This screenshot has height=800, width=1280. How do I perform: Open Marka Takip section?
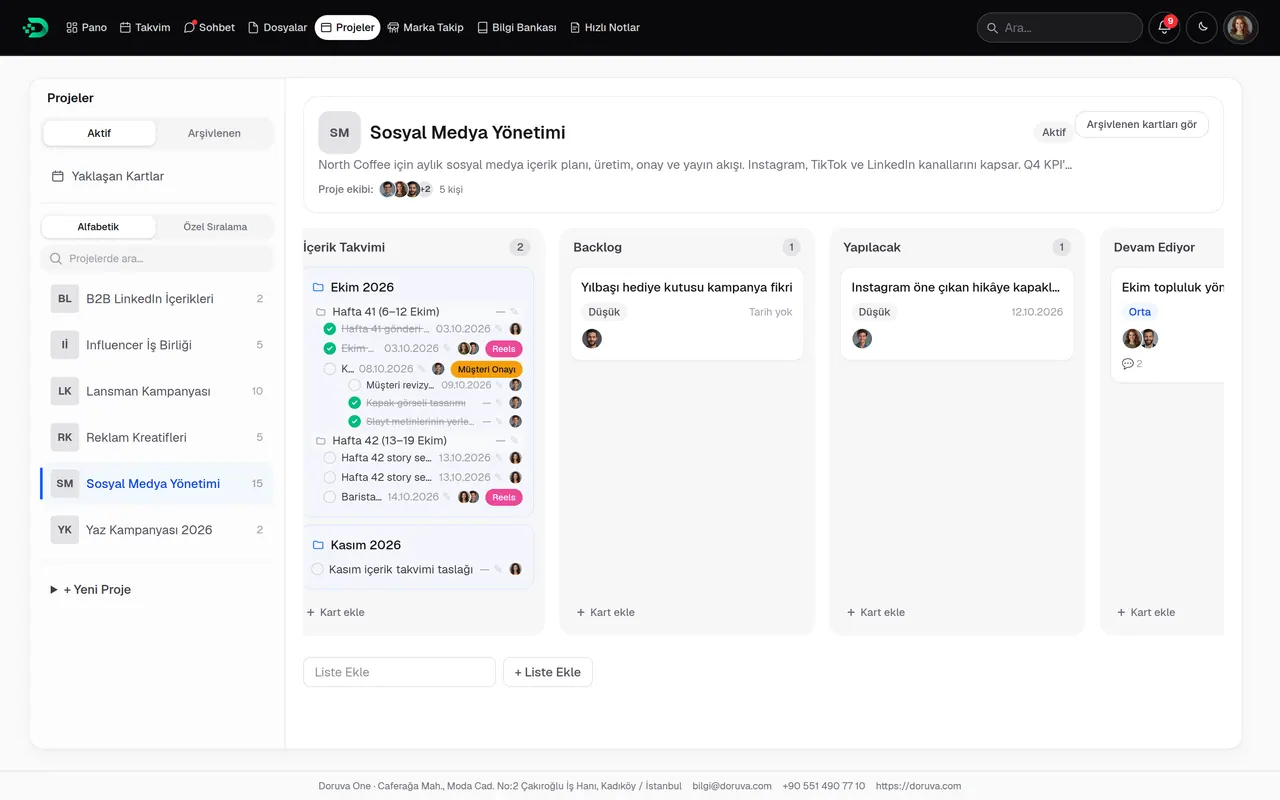point(425,27)
